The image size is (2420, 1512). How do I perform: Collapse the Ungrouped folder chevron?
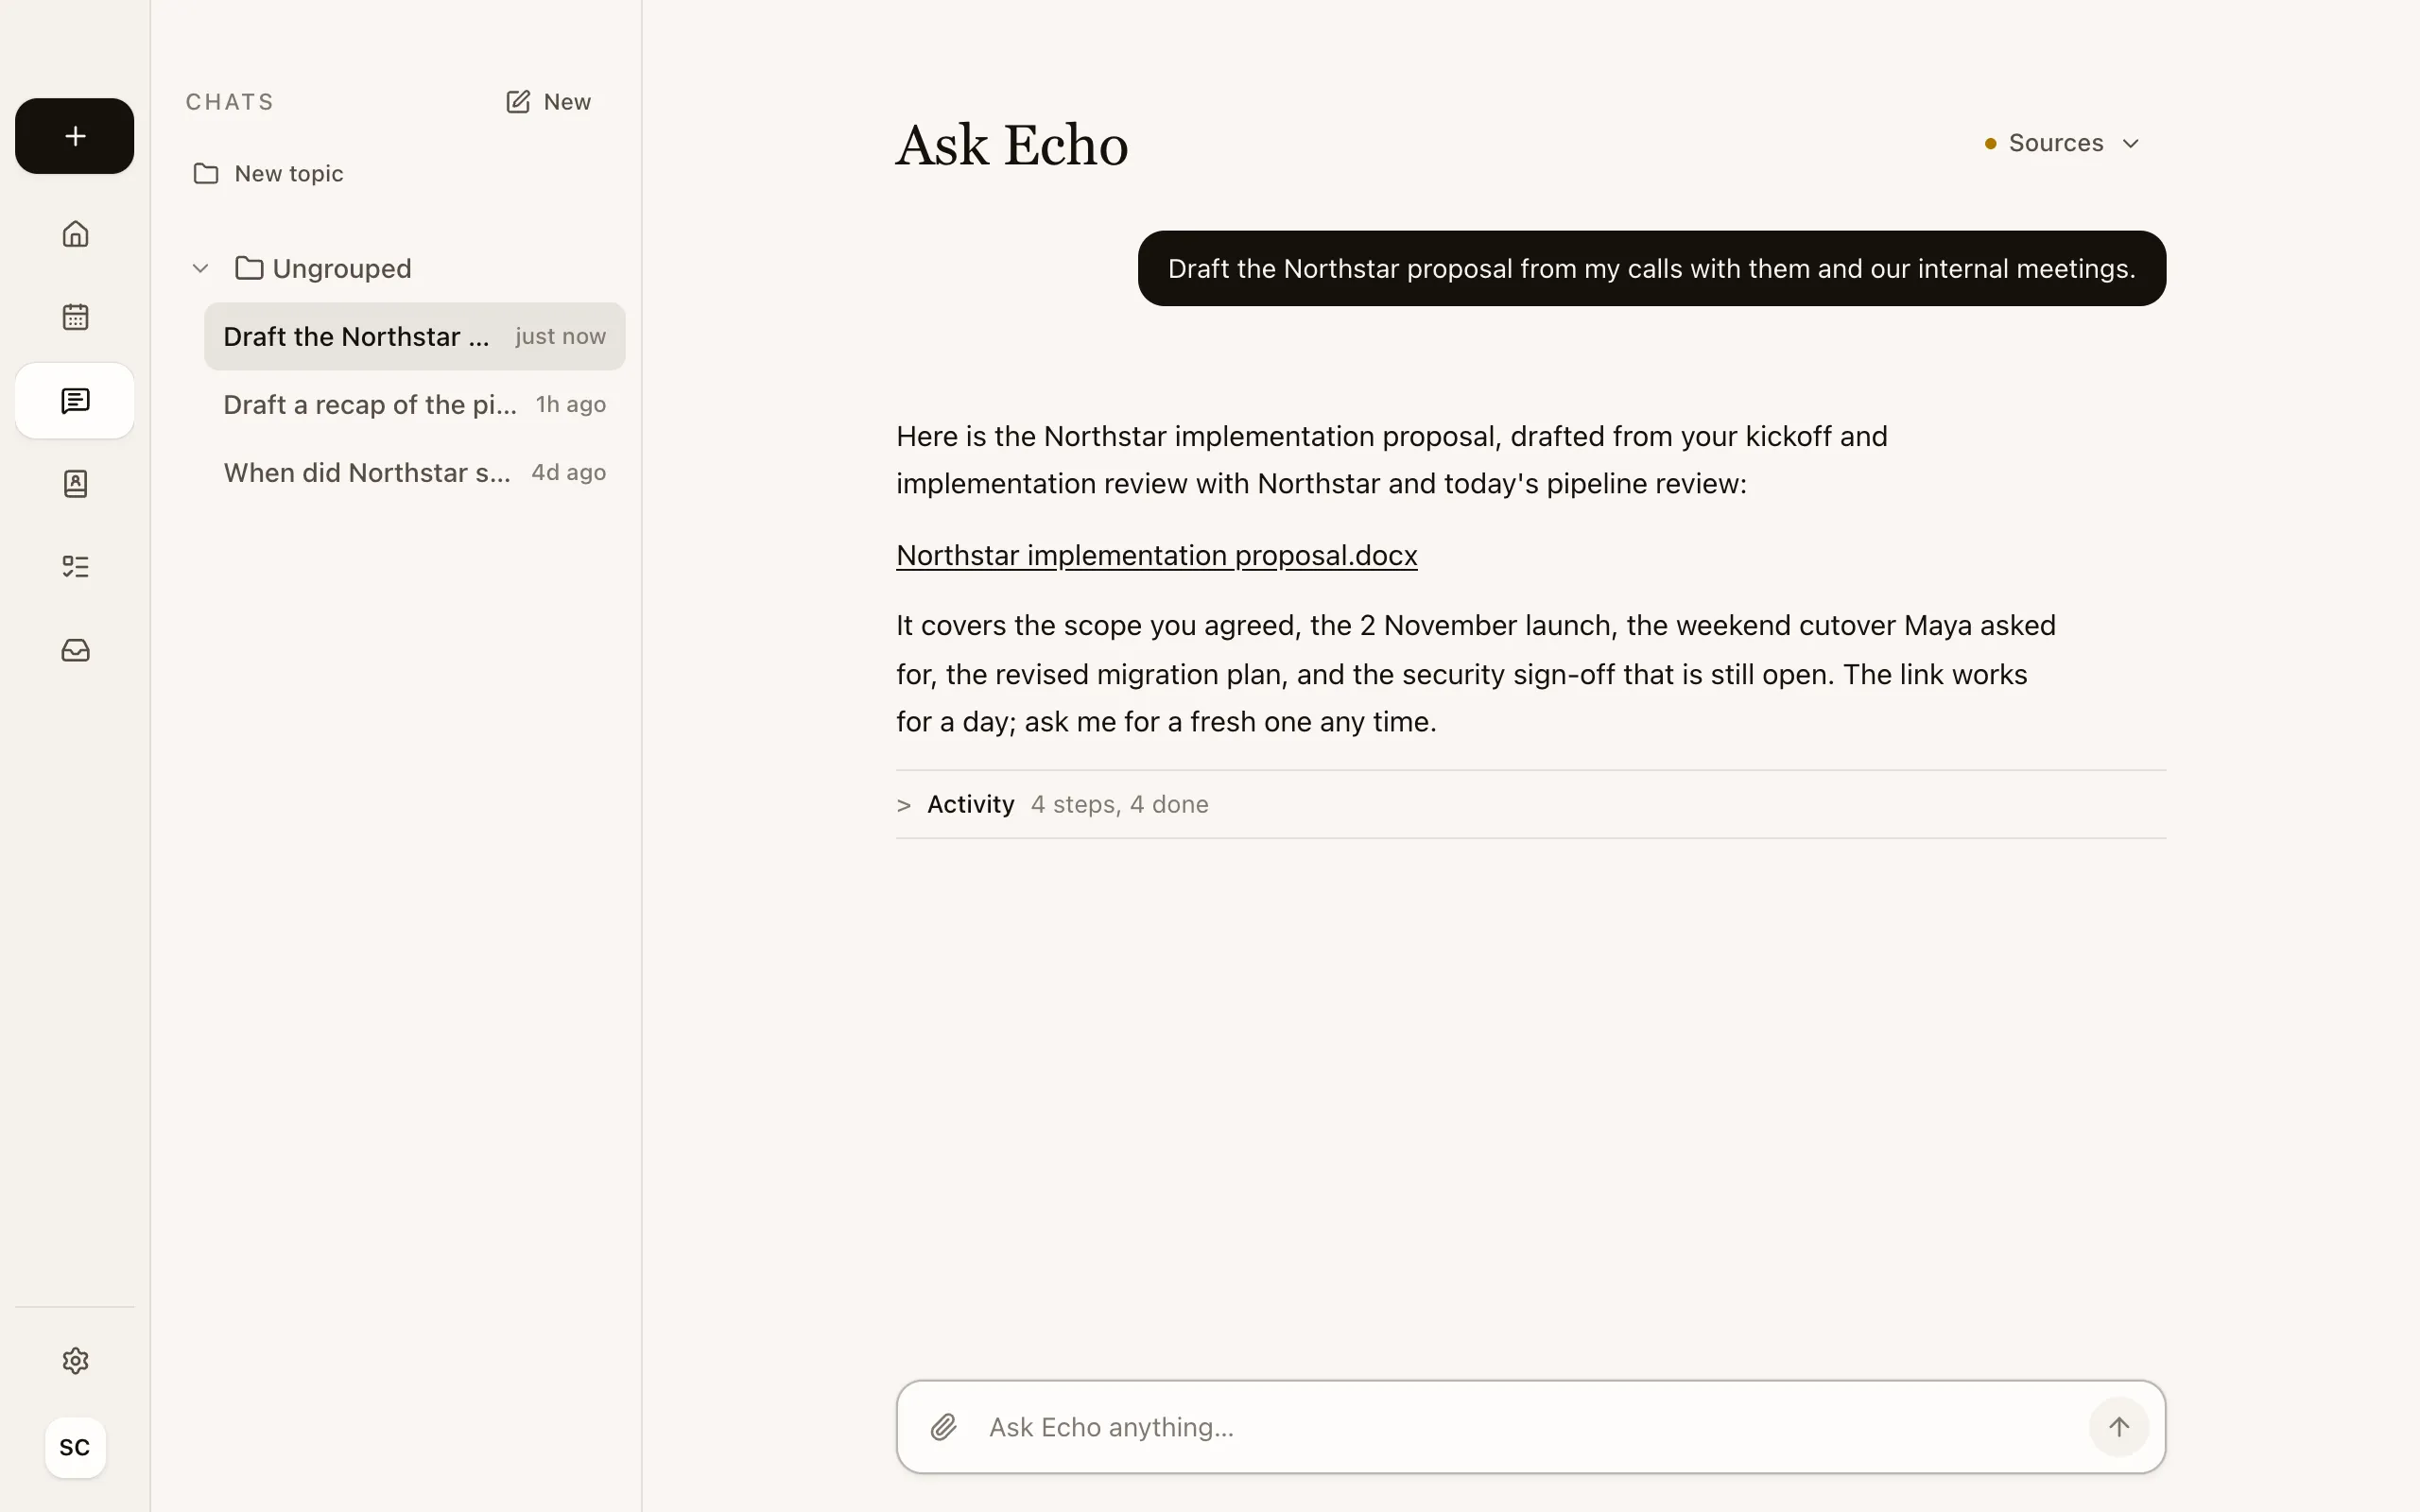[x=200, y=268]
